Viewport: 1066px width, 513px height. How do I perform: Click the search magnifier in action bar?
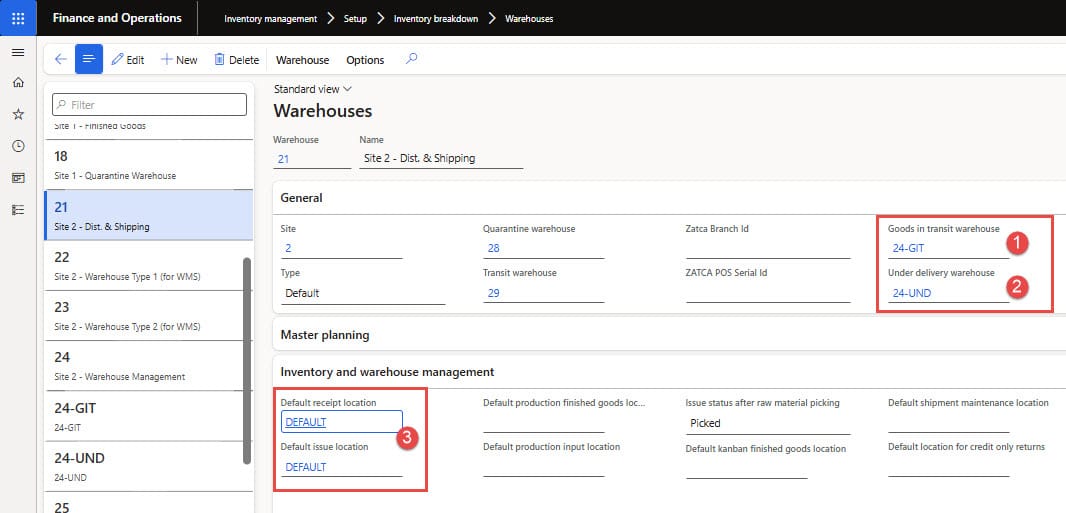pos(411,59)
